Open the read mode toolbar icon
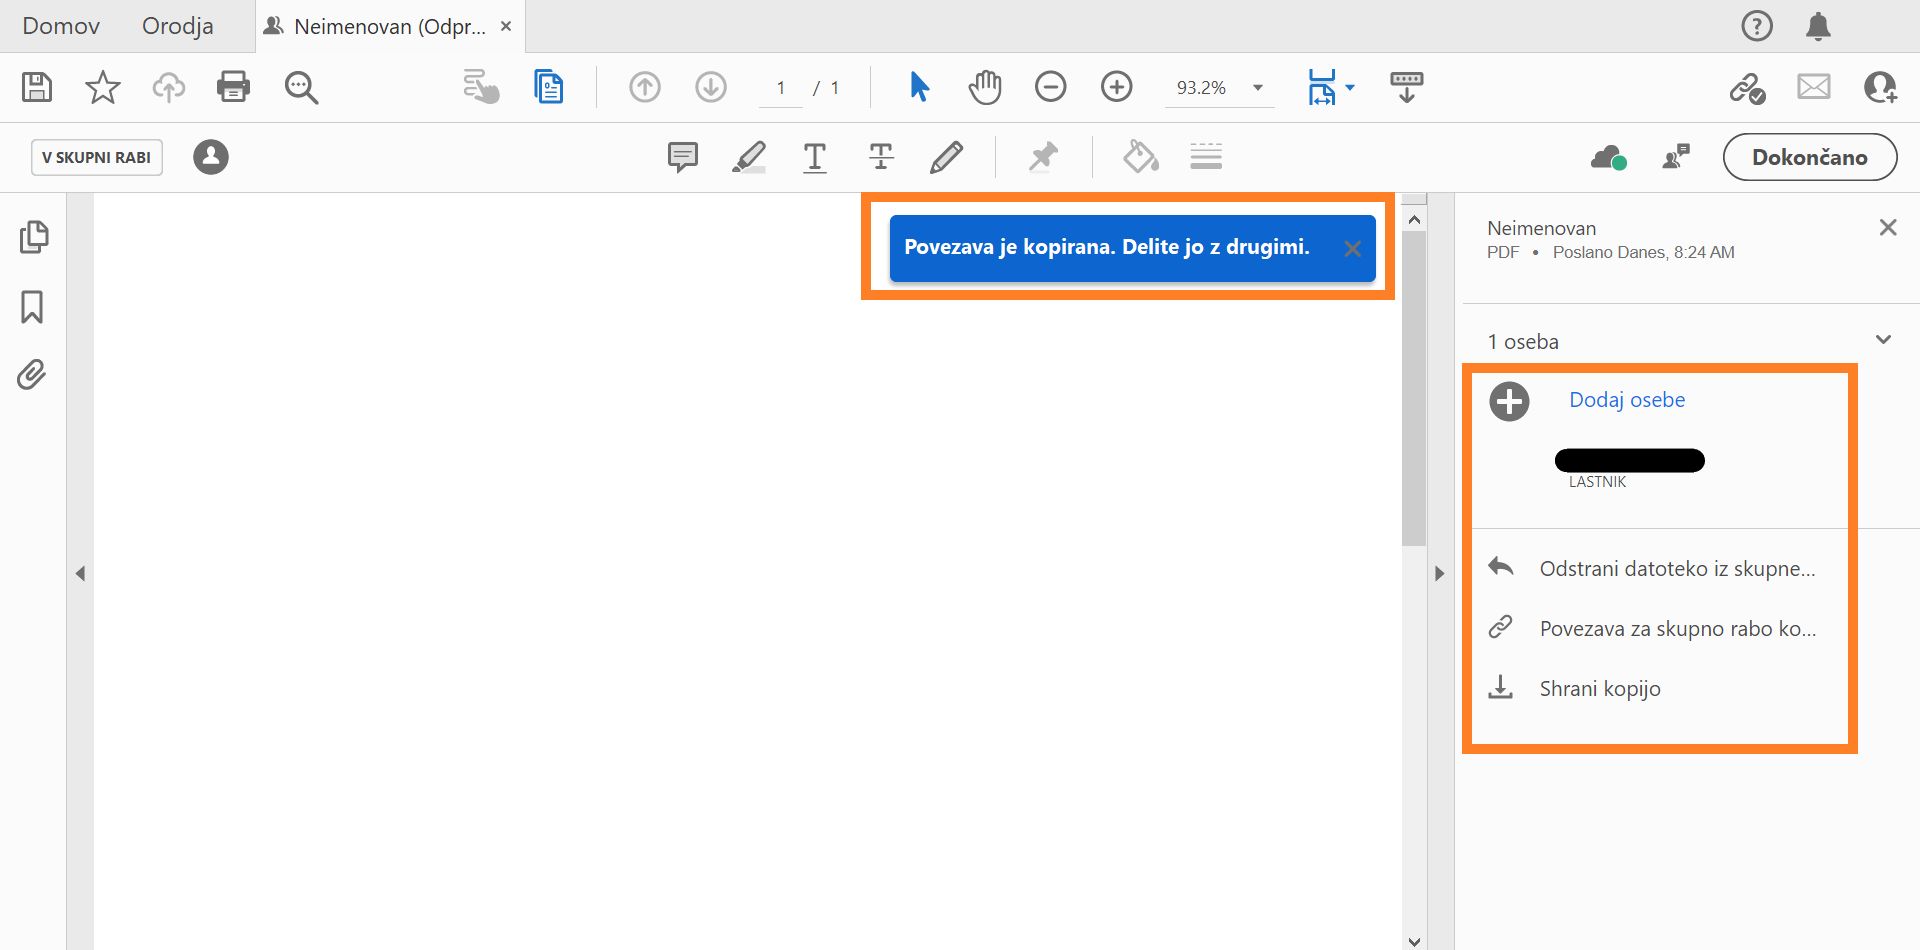The image size is (1920, 950). tap(1406, 87)
